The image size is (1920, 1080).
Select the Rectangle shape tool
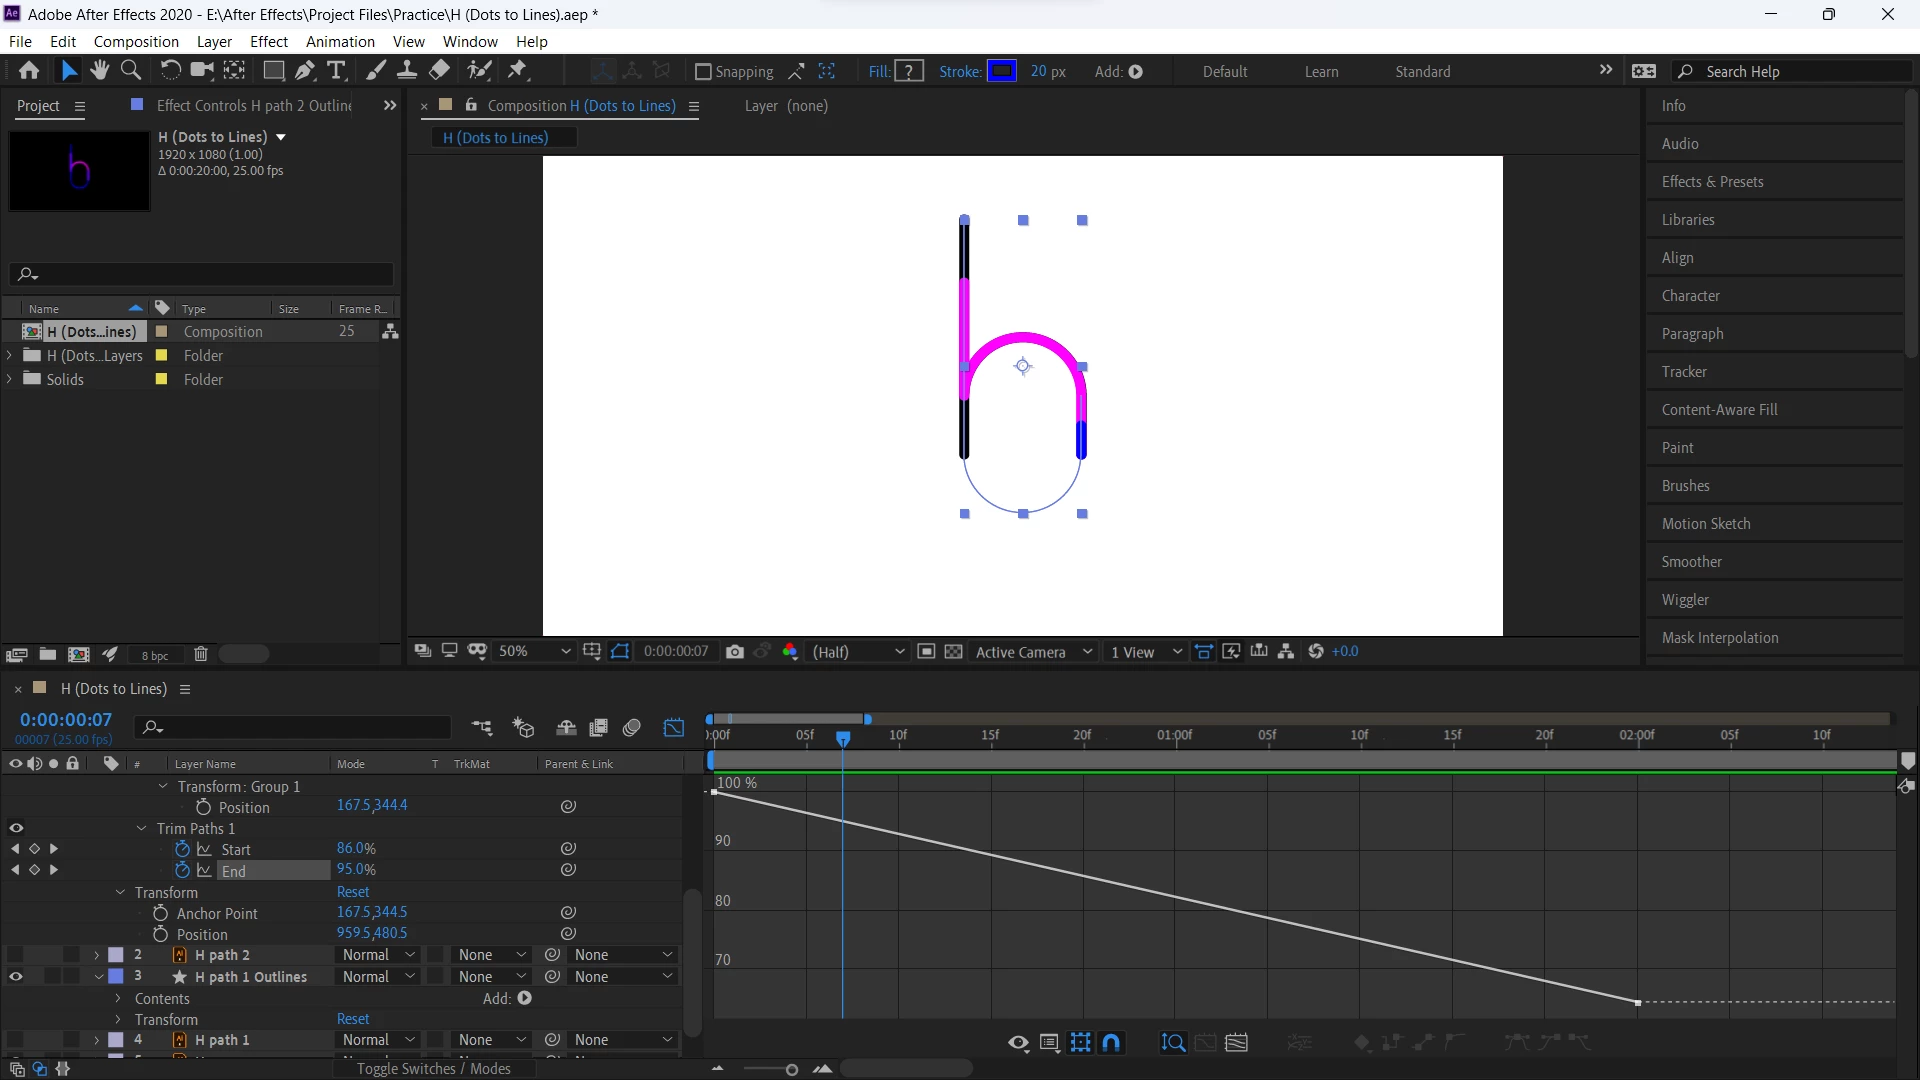[x=273, y=70]
